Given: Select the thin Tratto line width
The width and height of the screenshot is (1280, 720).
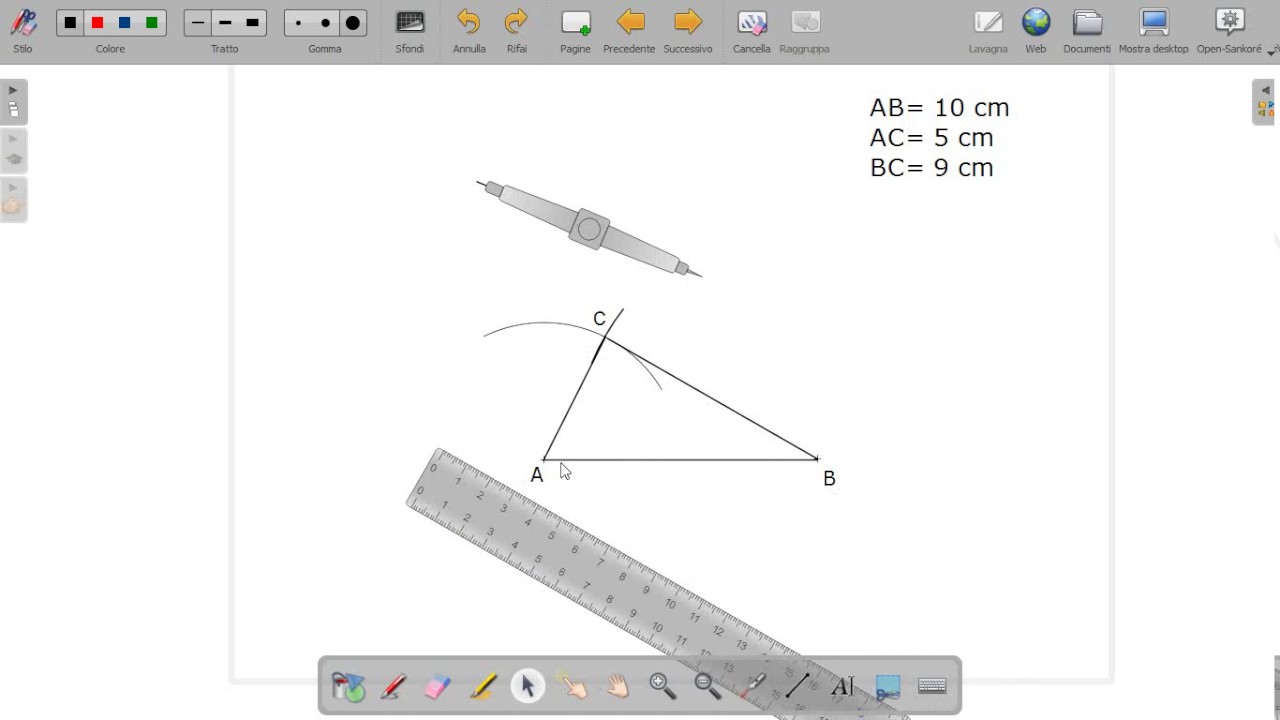Looking at the screenshot, I should [198, 23].
